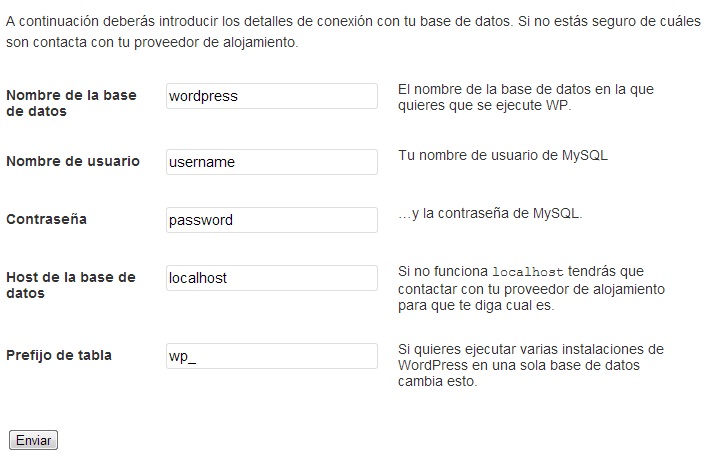The image size is (706, 457).
Task: Select the 'Contraseña' field label
Action: pyautogui.click(x=46, y=219)
